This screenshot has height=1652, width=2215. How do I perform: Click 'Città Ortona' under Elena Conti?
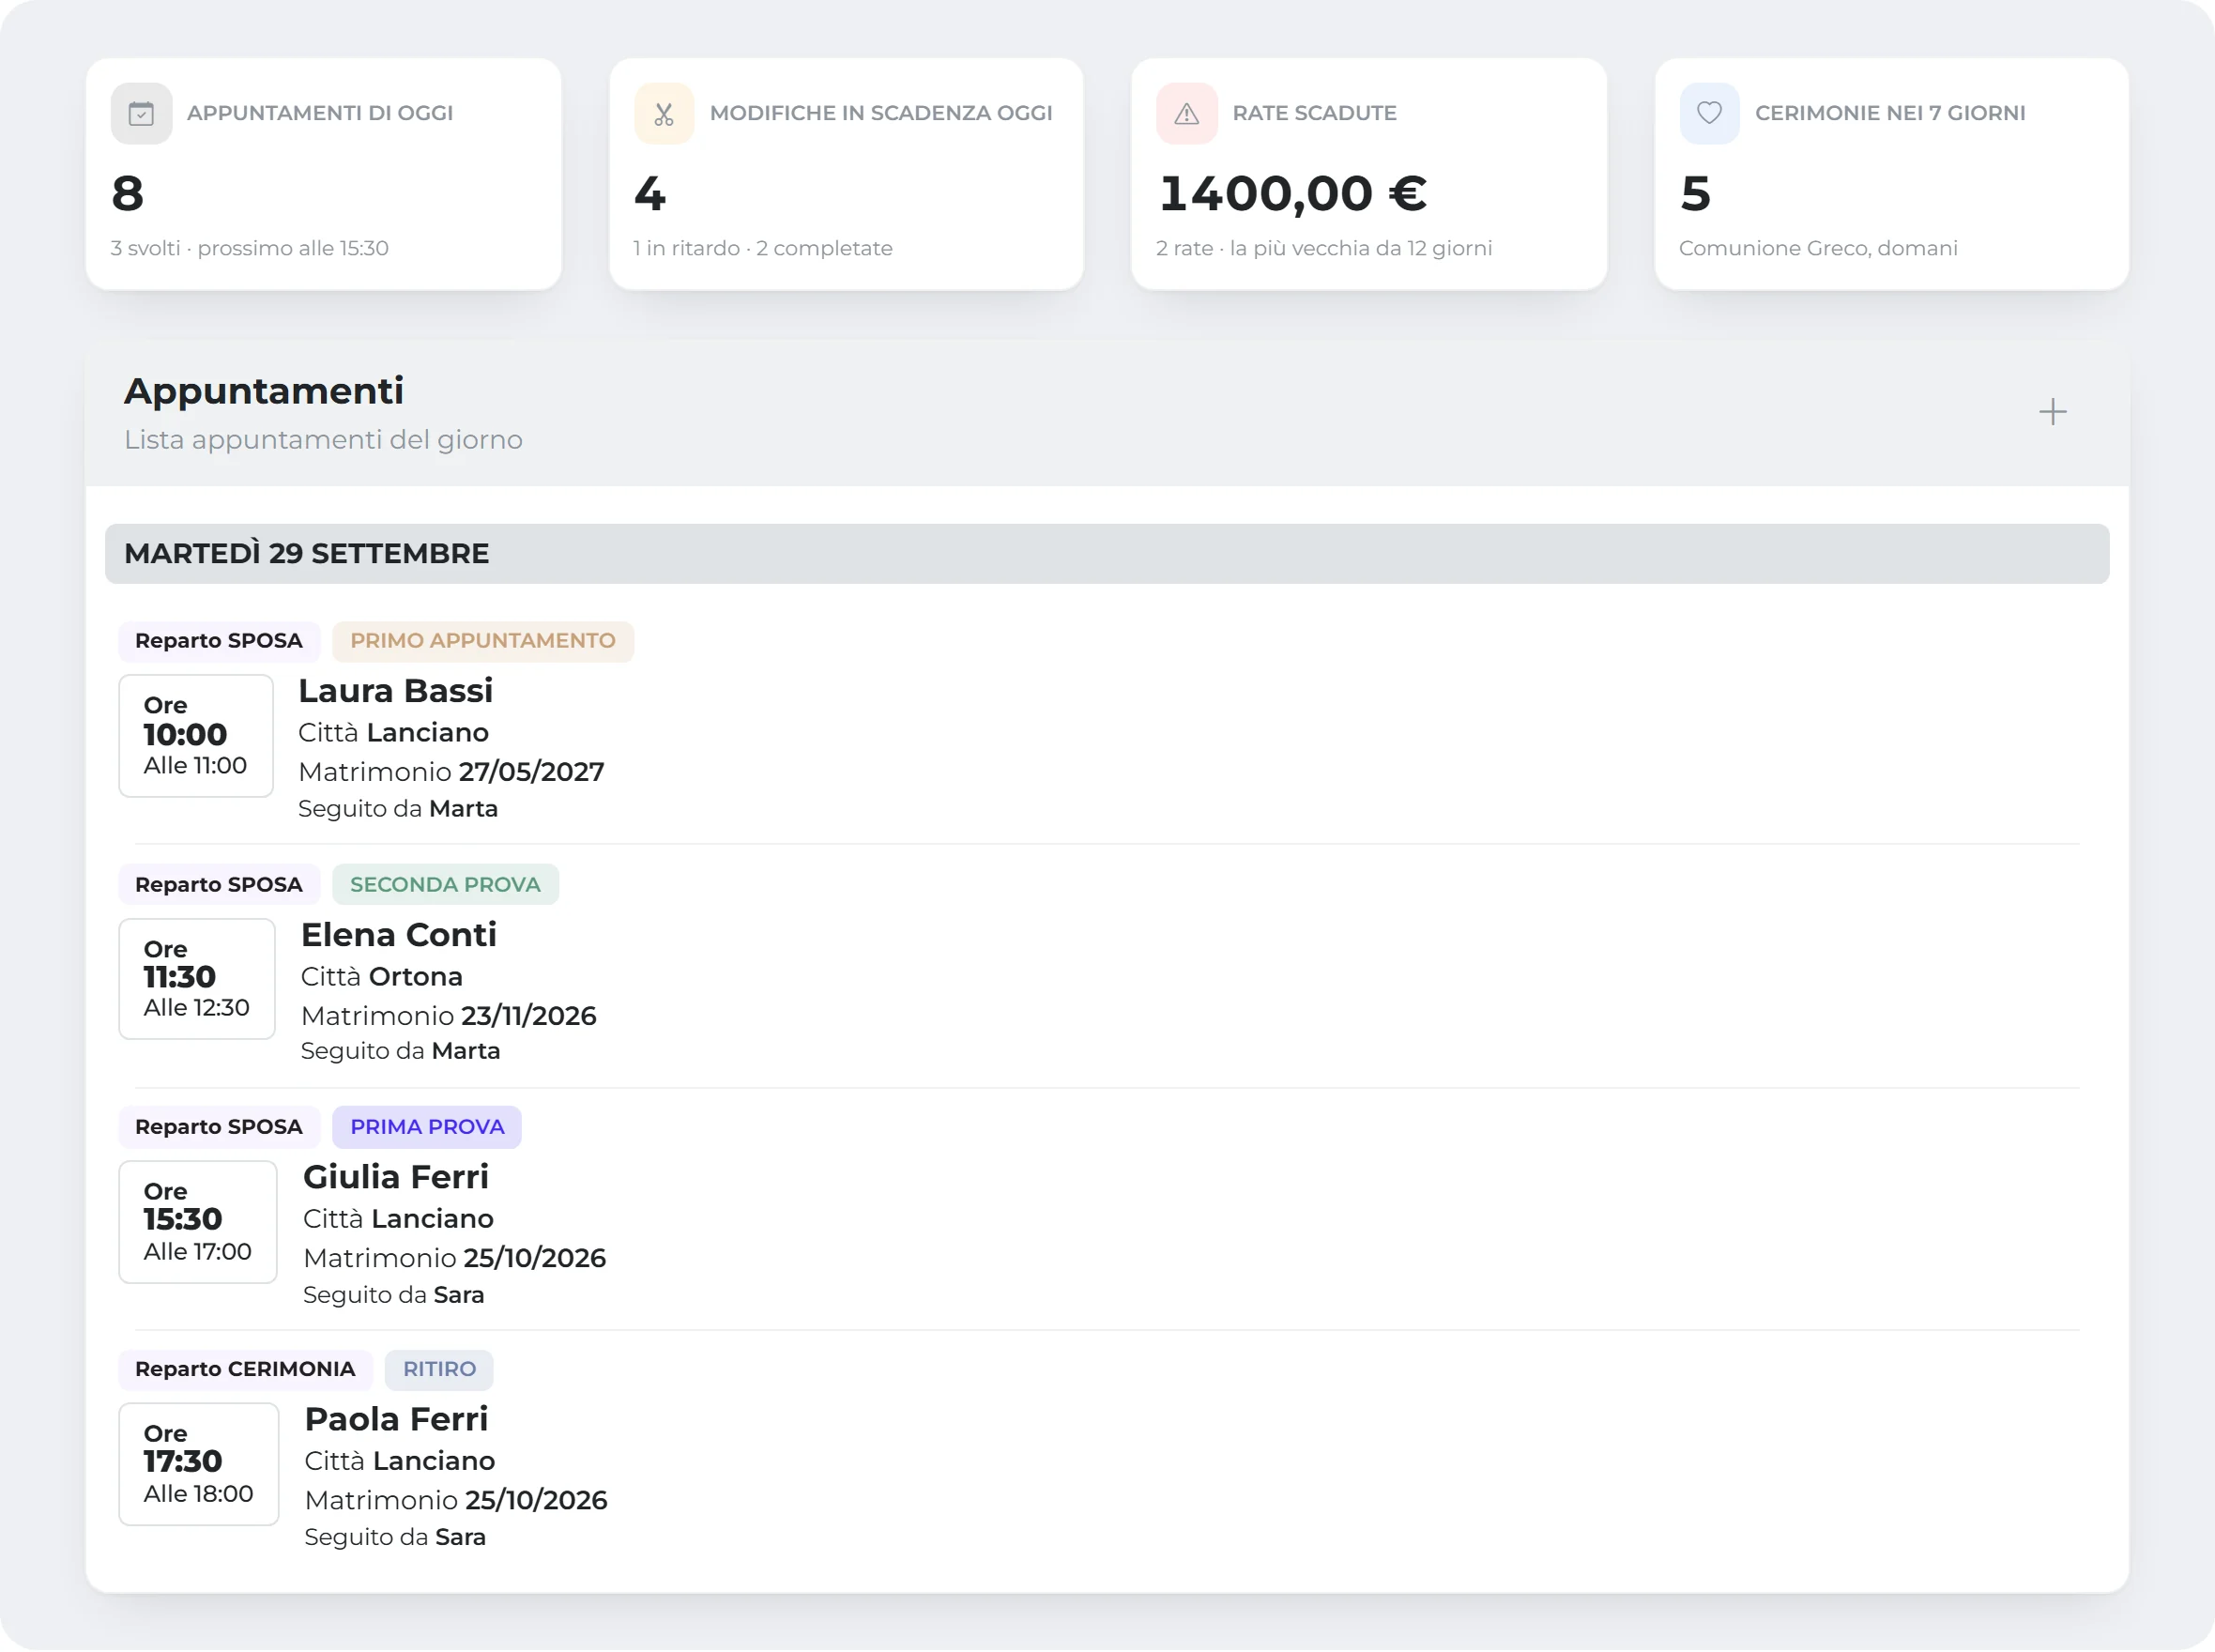coord(382,977)
